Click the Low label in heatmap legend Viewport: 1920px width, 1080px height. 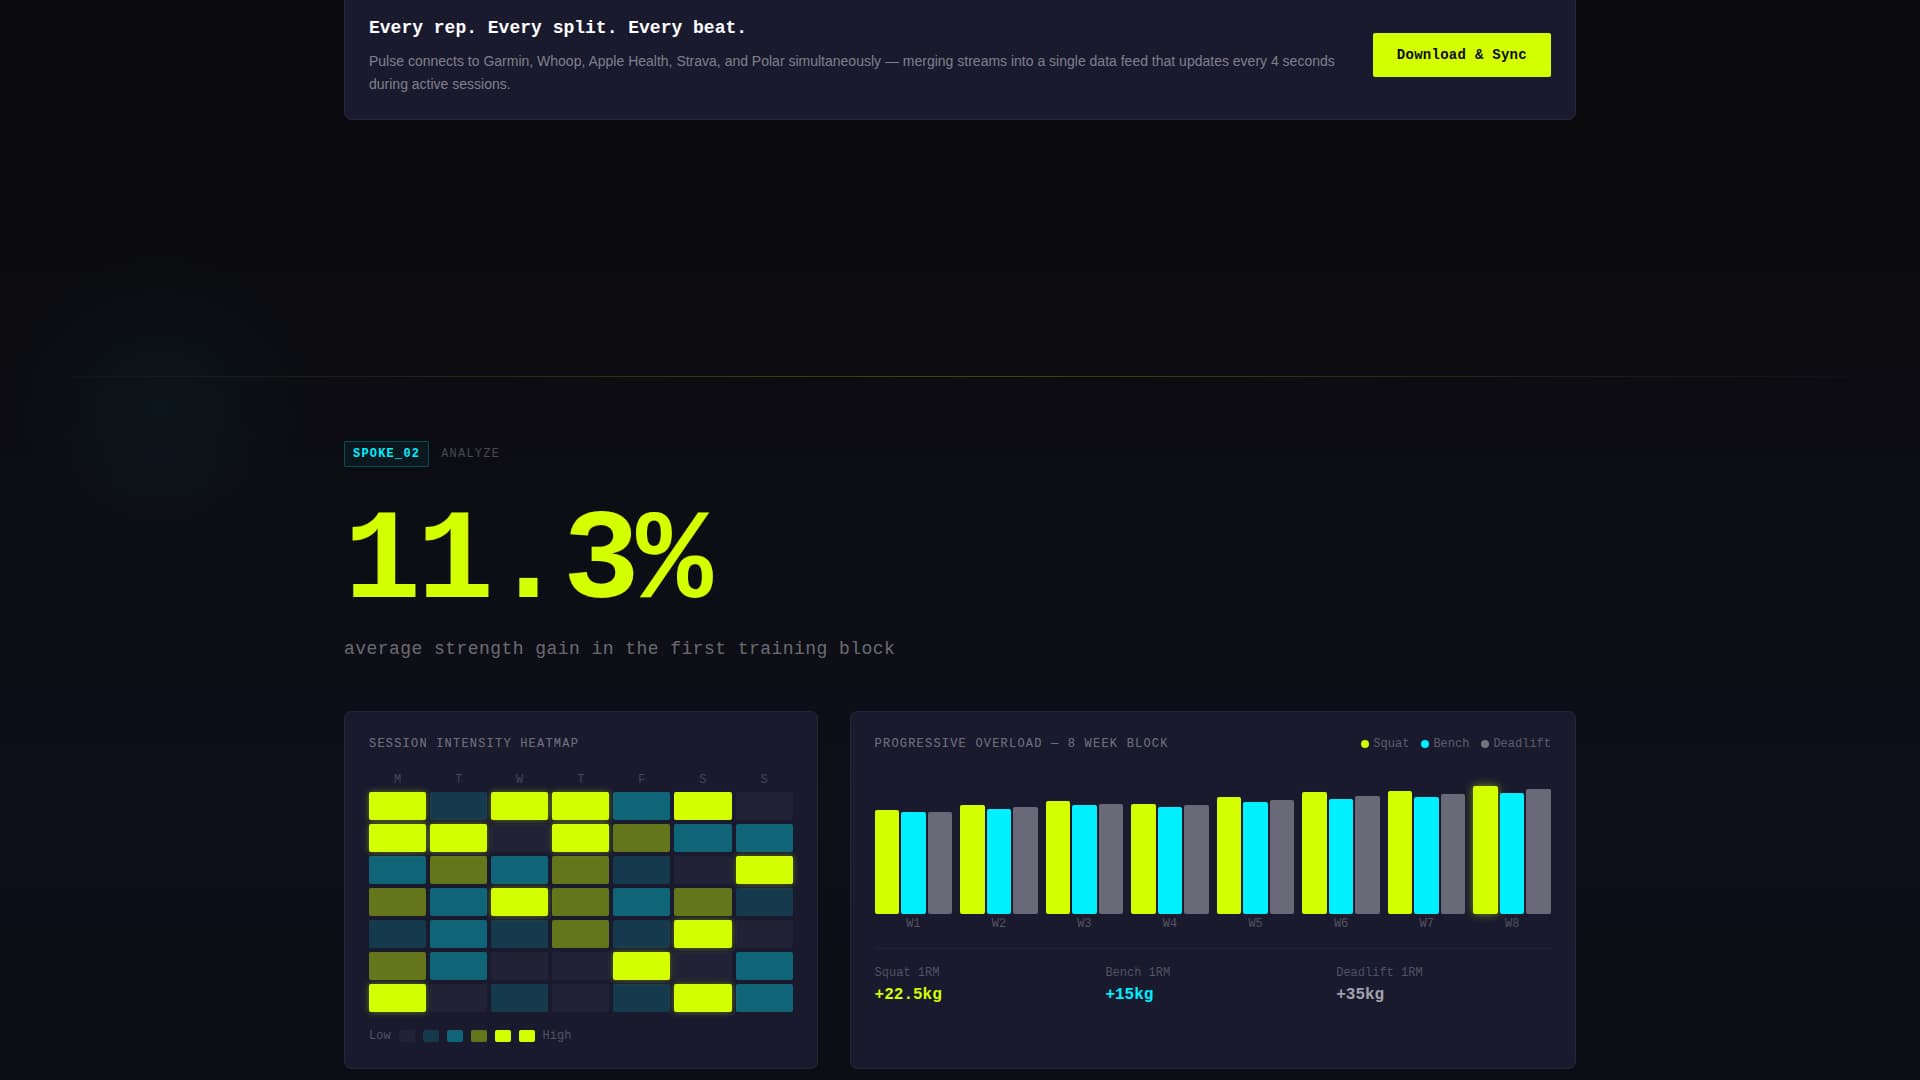pos(380,1036)
